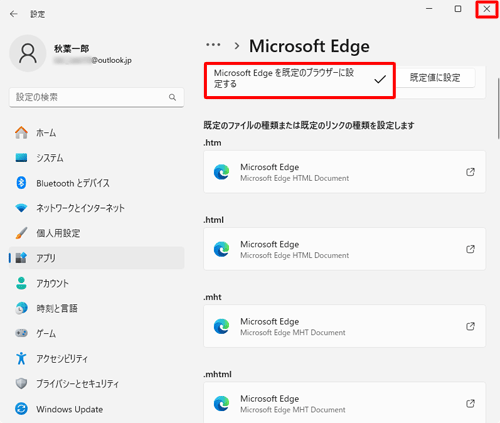This screenshot has width=500, height=423.
Task: Click the Bluetooth icon
Action: (21, 183)
